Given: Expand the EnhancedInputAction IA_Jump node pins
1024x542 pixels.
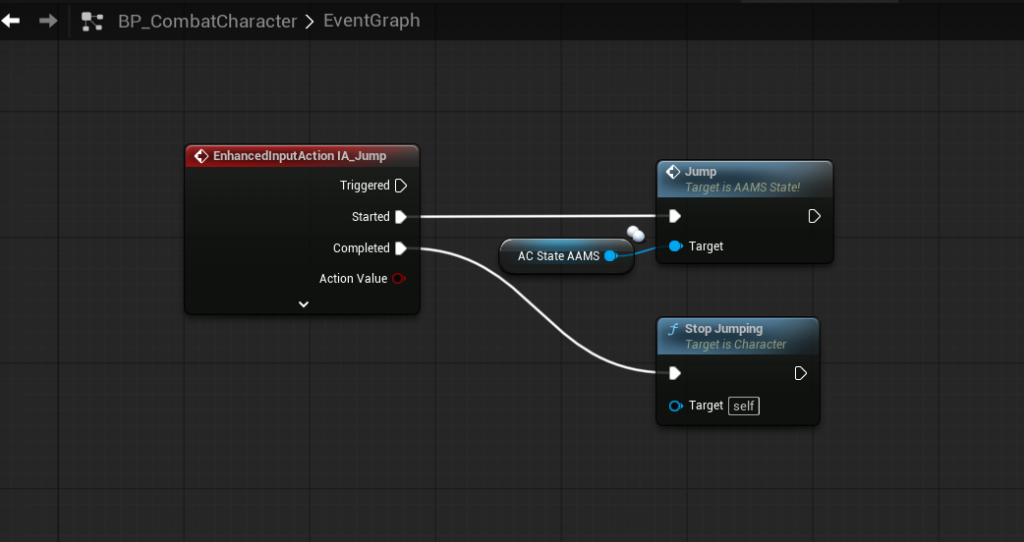Looking at the screenshot, I should tap(304, 304).
